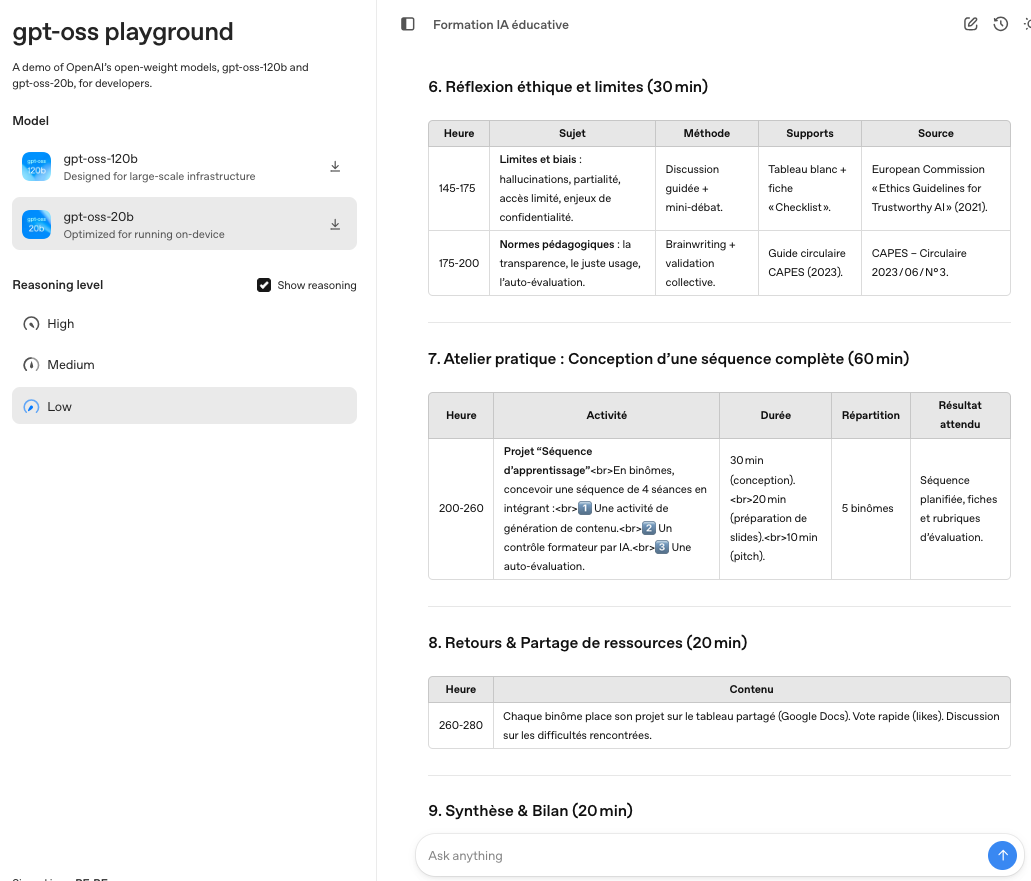Switch theme with the sun icon
This screenshot has width=1031, height=881.
coord(1025,24)
